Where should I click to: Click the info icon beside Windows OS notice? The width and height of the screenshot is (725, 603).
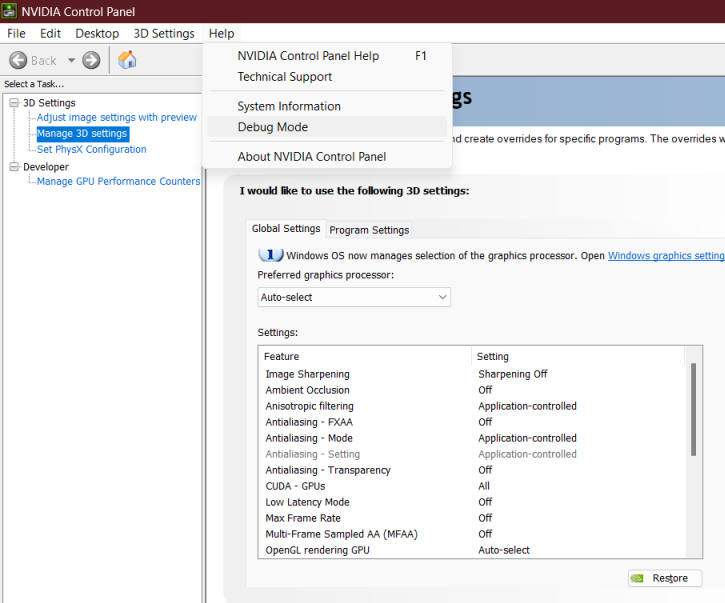point(270,255)
